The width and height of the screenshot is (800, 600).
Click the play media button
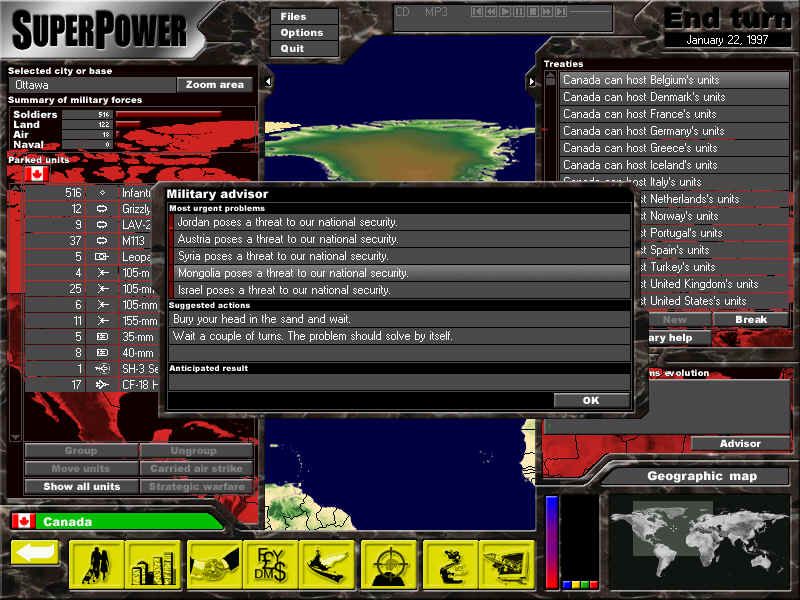click(505, 11)
